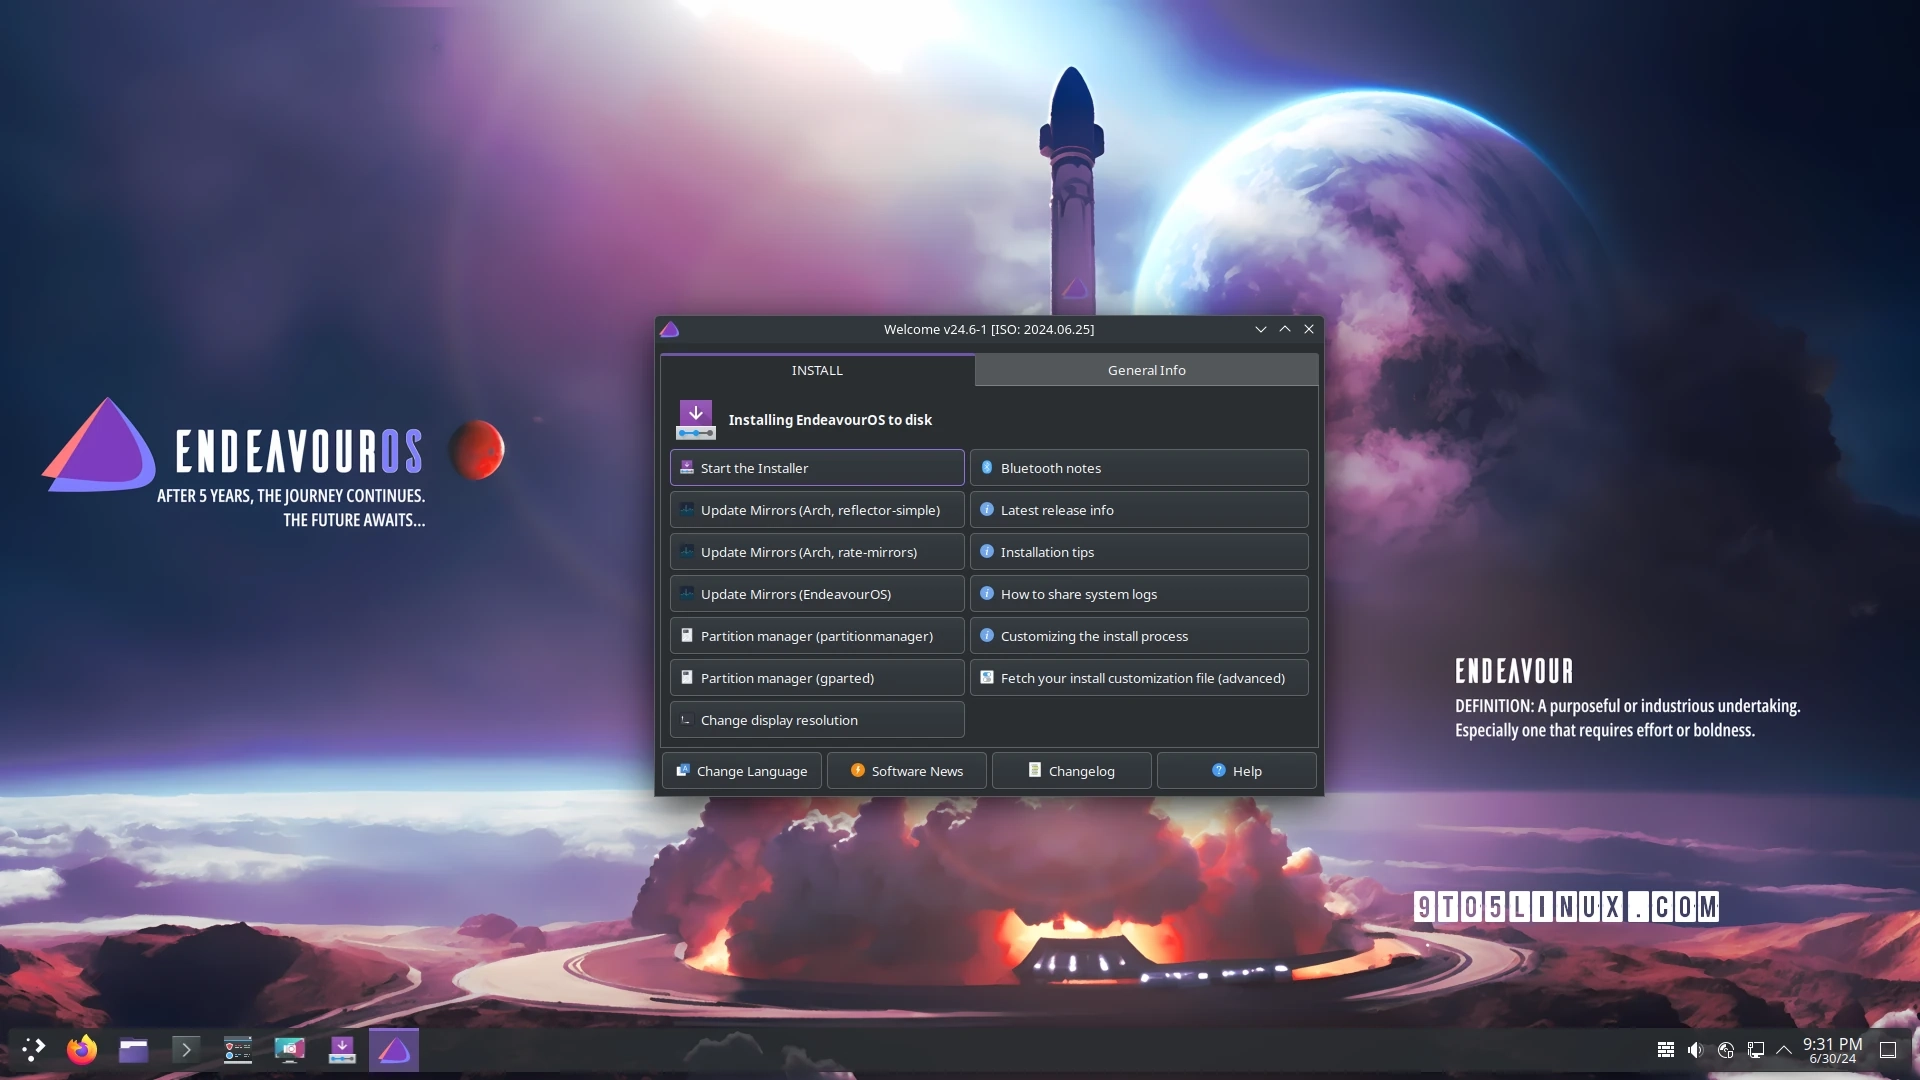
Task: Click Start the Installer button
Action: 817,468
